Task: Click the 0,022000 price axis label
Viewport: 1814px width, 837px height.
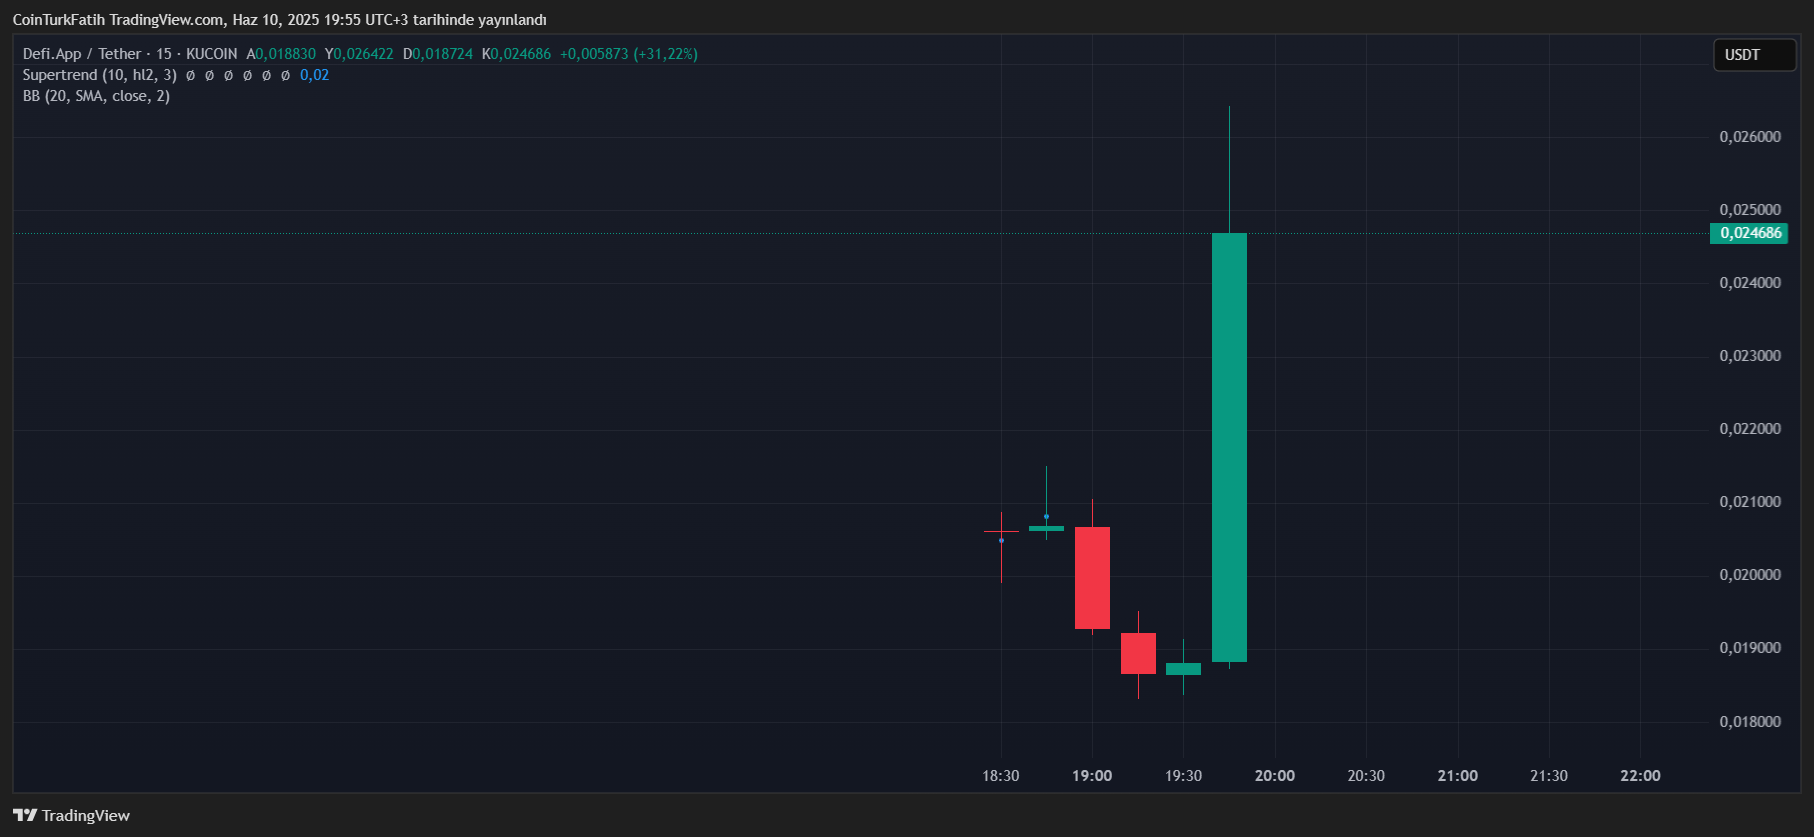Action: (x=1750, y=429)
